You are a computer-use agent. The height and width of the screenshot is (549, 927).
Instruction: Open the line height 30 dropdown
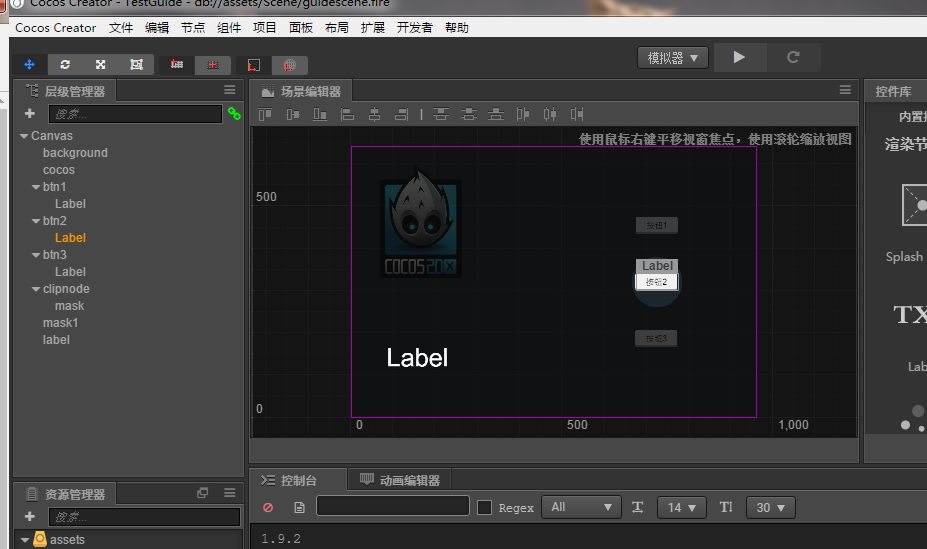(x=770, y=508)
